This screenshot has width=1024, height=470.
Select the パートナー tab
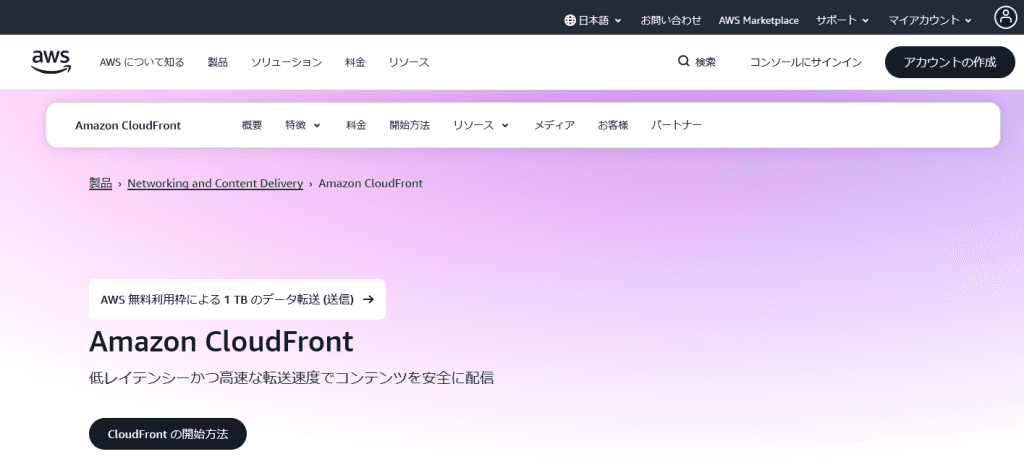tap(676, 125)
